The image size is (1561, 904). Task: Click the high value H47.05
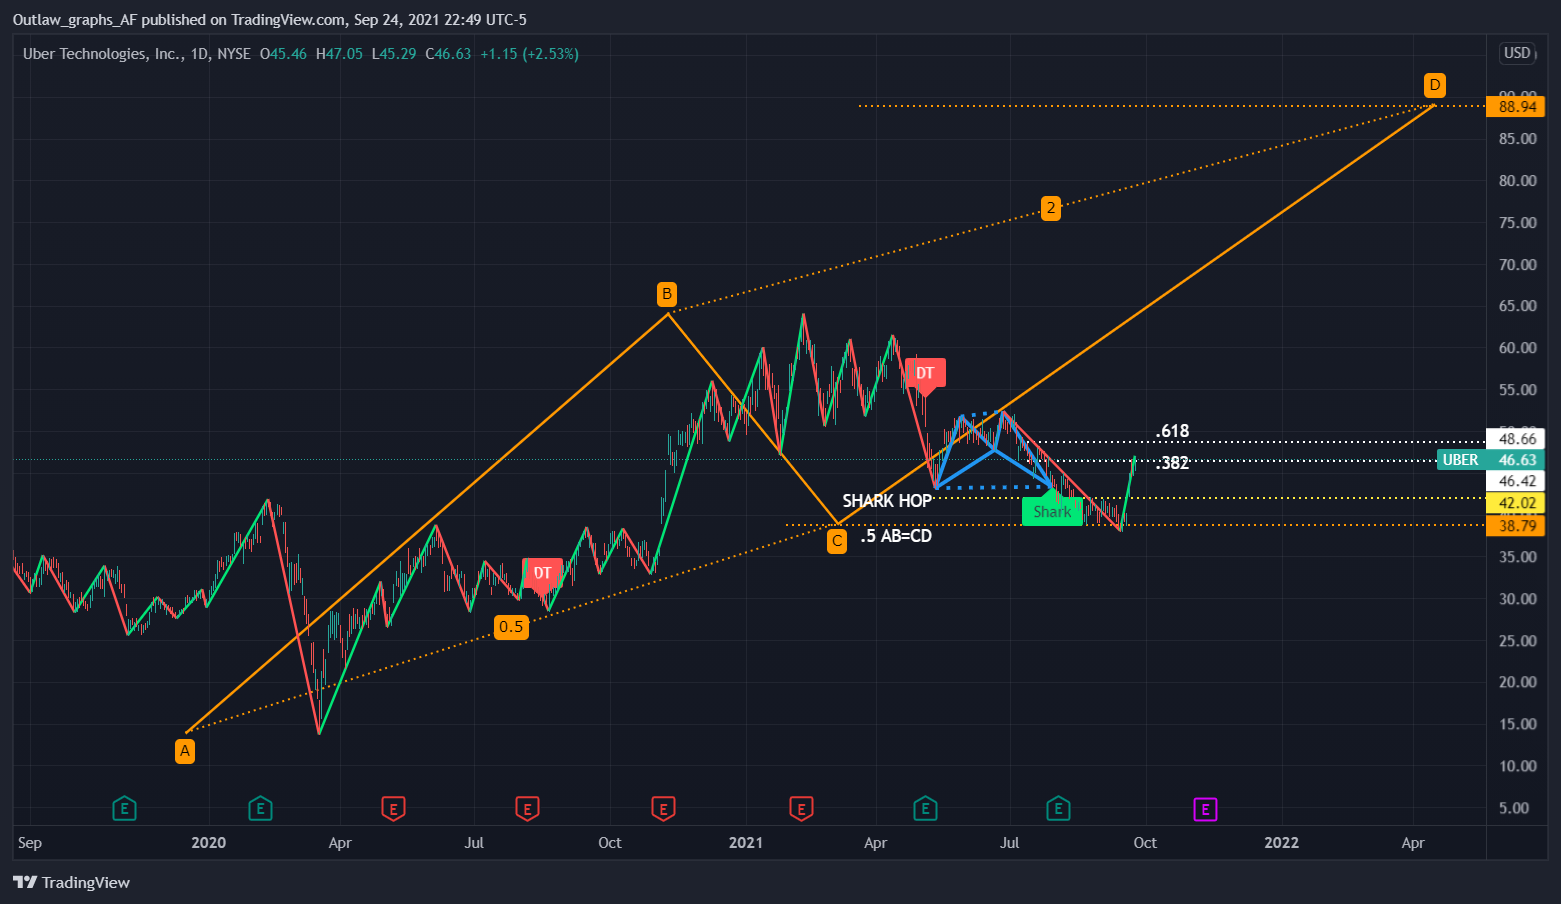(x=339, y=54)
